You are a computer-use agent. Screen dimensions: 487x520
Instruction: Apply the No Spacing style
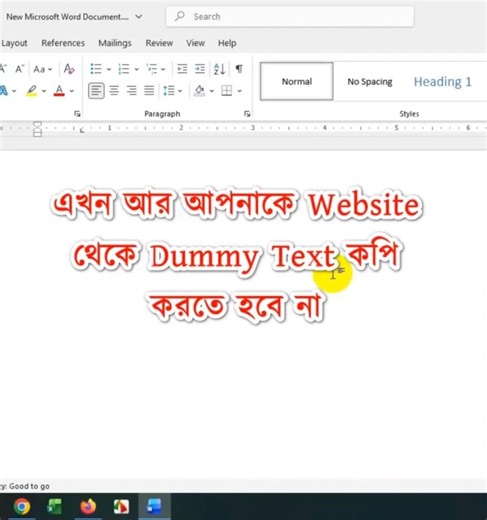pos(370,82)
